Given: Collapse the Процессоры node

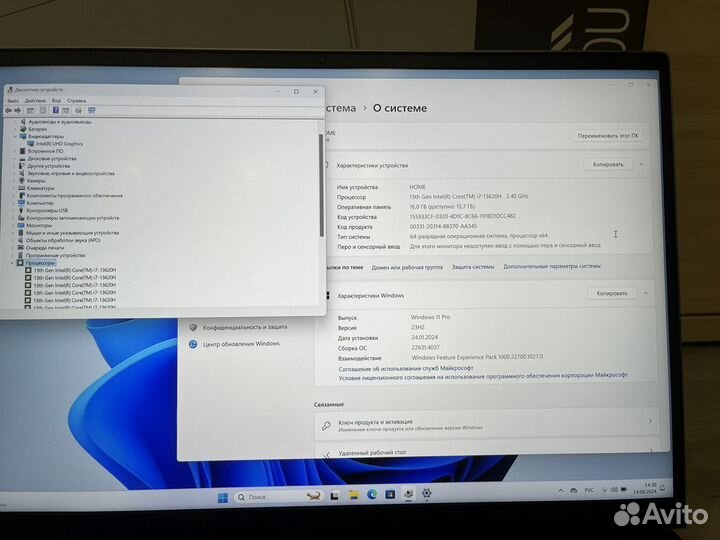Looking at the screenshot, I should pyautogui.click(x=12, y=263).
